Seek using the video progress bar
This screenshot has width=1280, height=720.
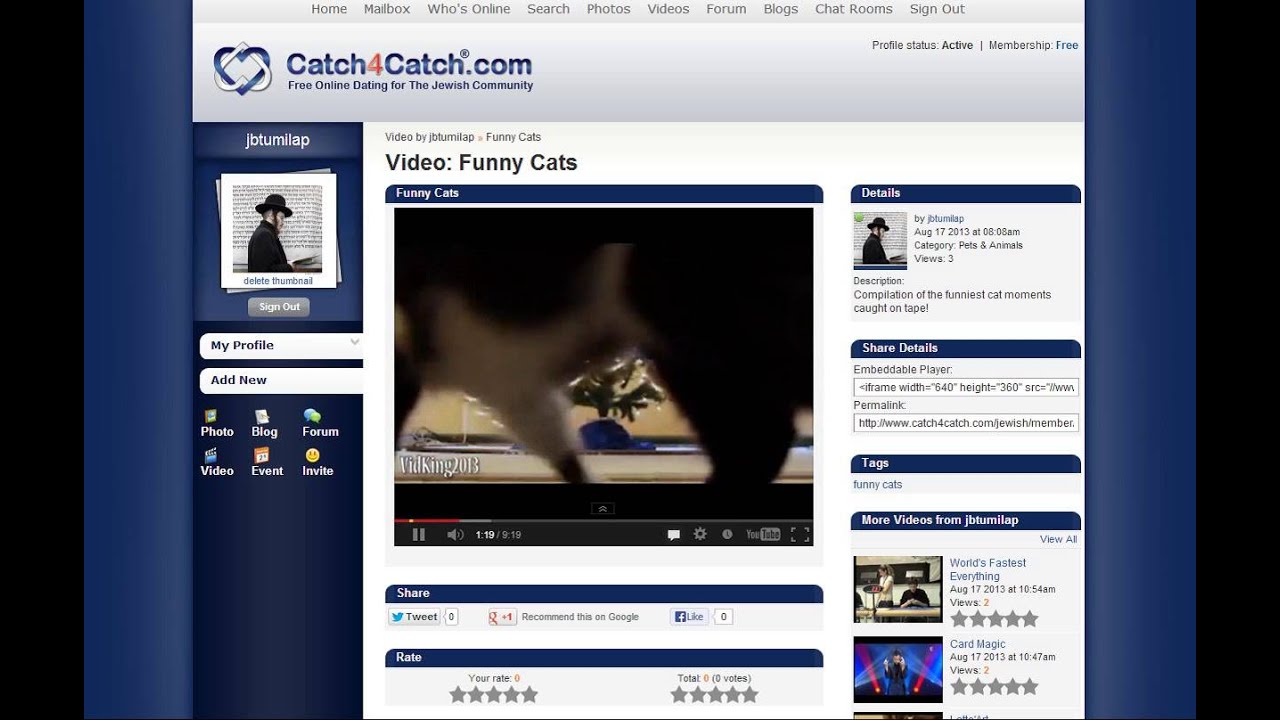(603, 521)
